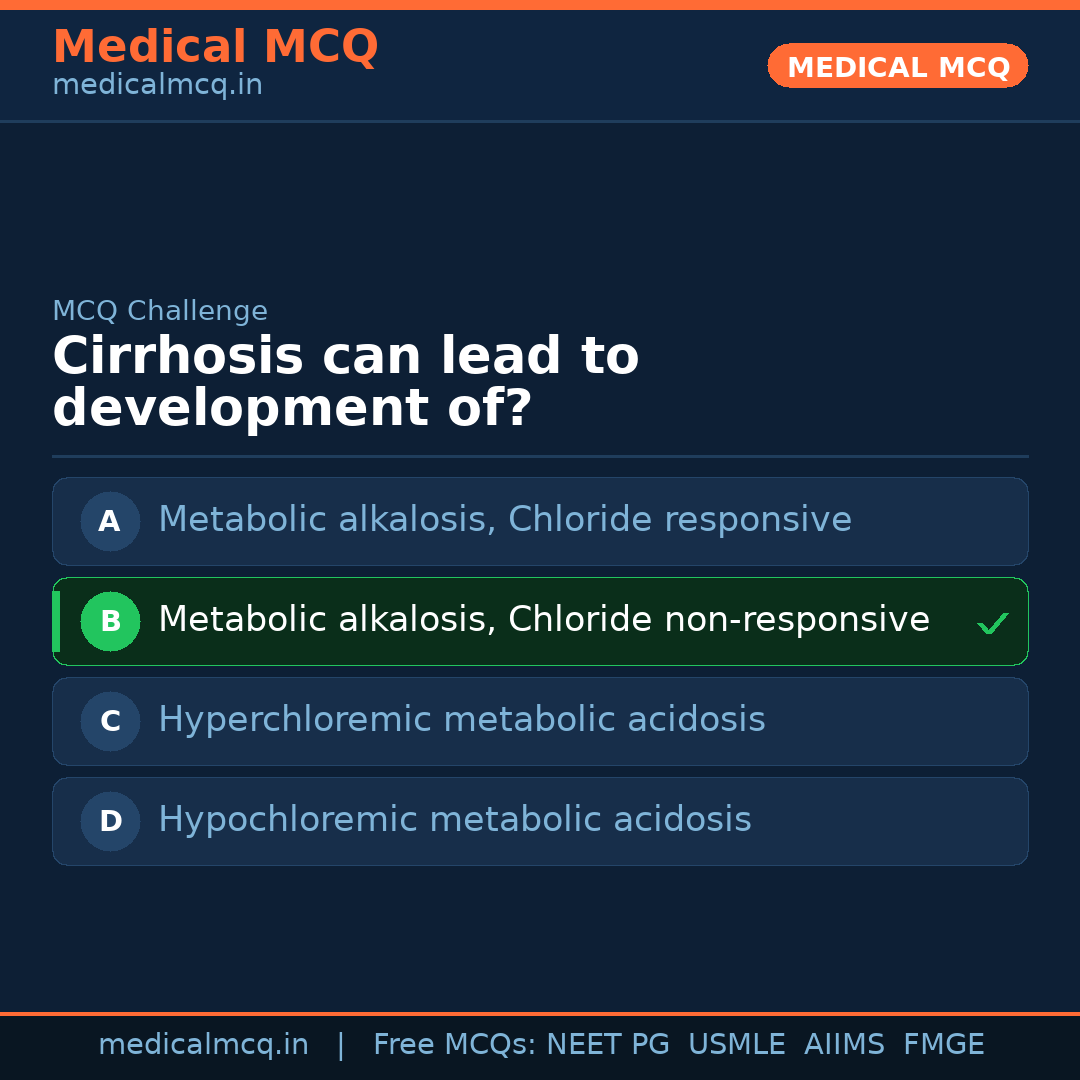Select option 'Metabolic alkalosis, Chloride responsive'
The width and height of the screenshot is (1080, 1080).
(x=505, y=520)
